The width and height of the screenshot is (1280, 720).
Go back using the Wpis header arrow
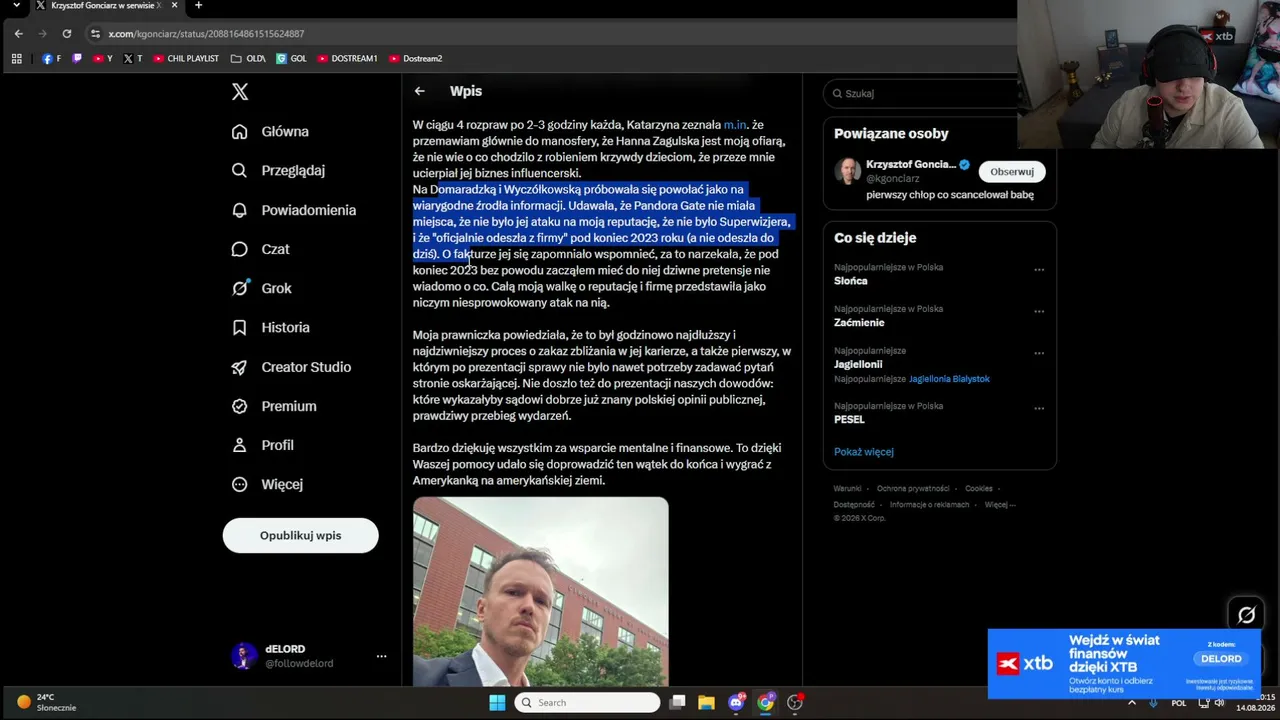click(420, 91)
